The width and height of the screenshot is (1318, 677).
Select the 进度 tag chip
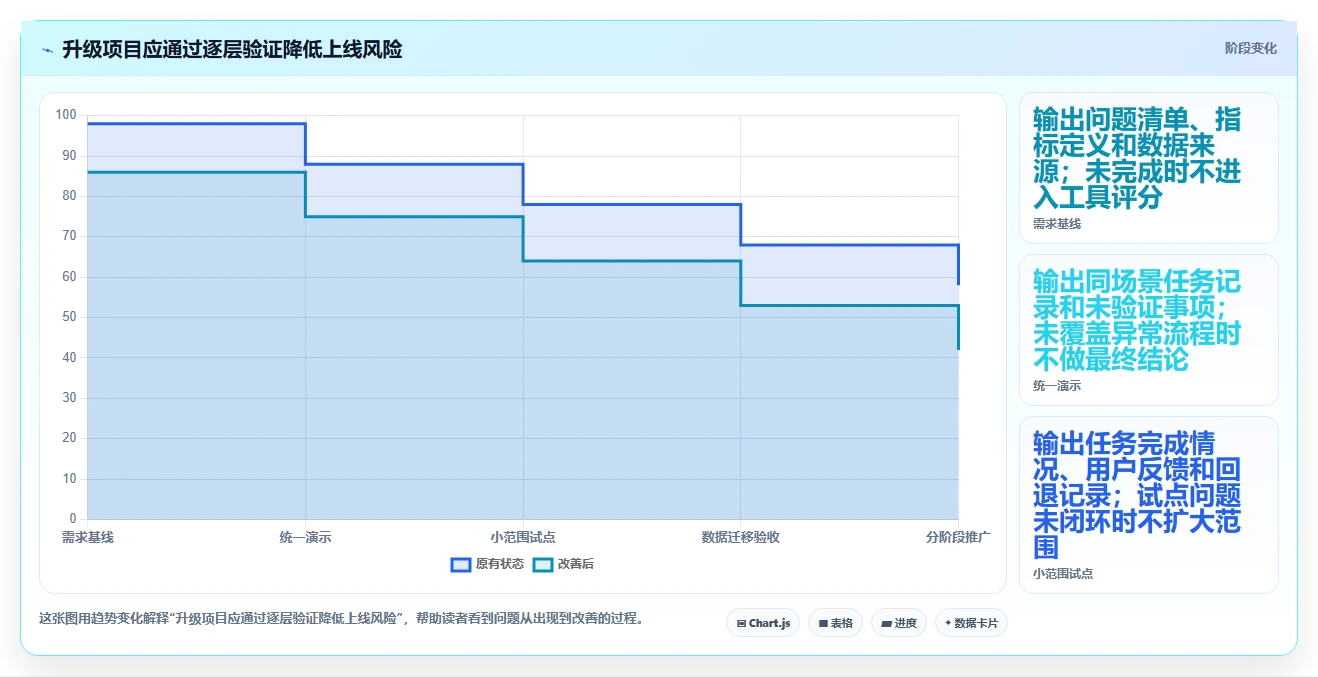pyautogui.click(x=899, y=623)
